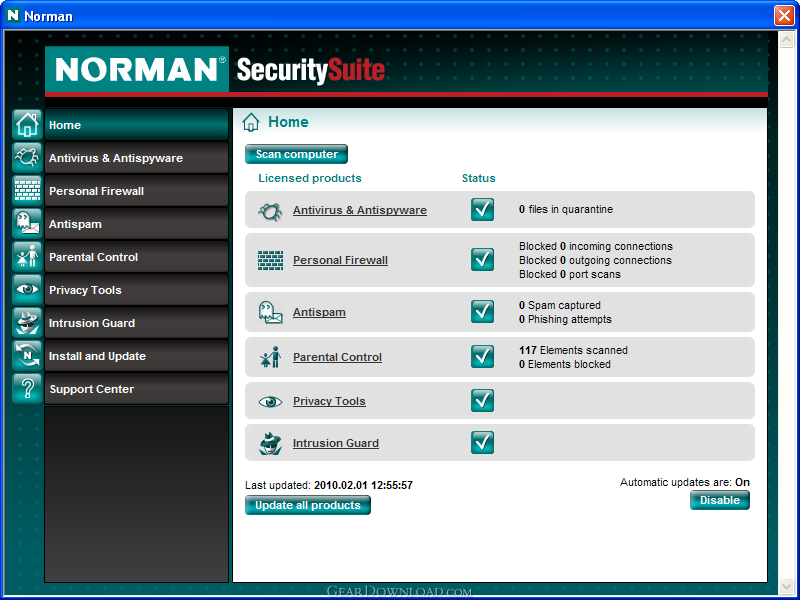The width and height of the screenshot is (800, 600).
Task: Click '117 Elements scanned' text
Action: coord(573,350)
